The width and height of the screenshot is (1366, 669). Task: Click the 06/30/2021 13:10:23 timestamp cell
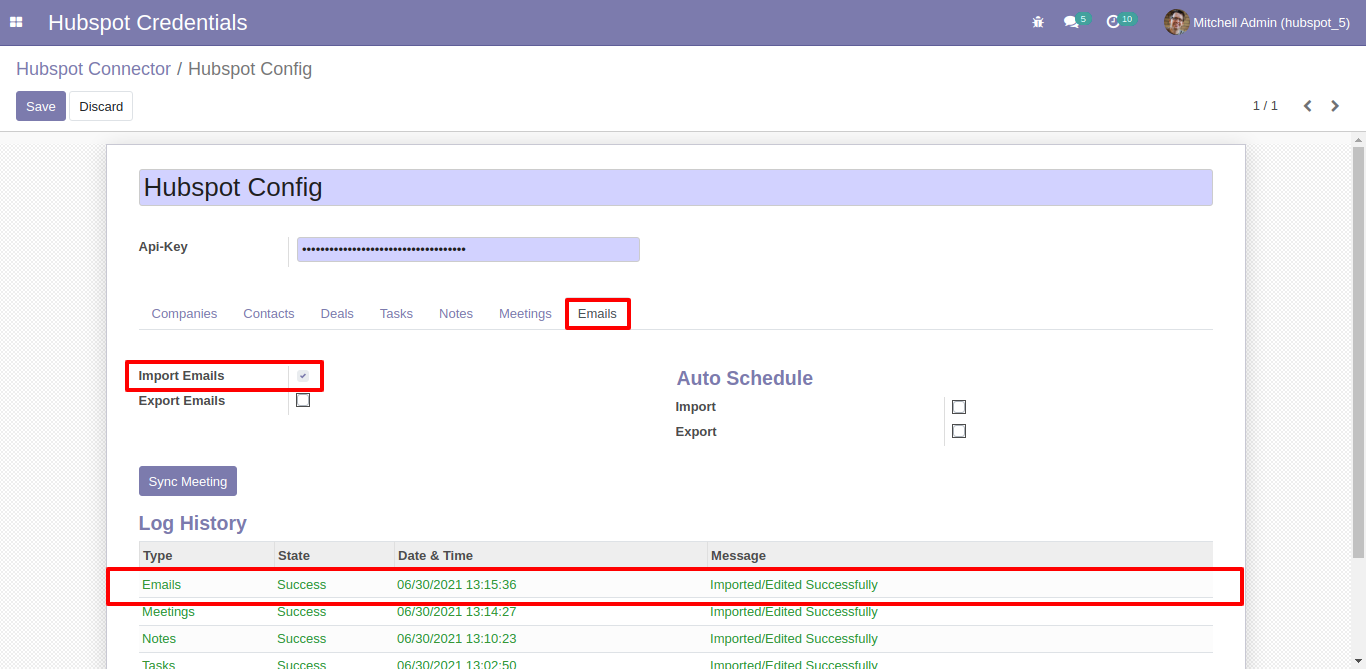point(456,639)
